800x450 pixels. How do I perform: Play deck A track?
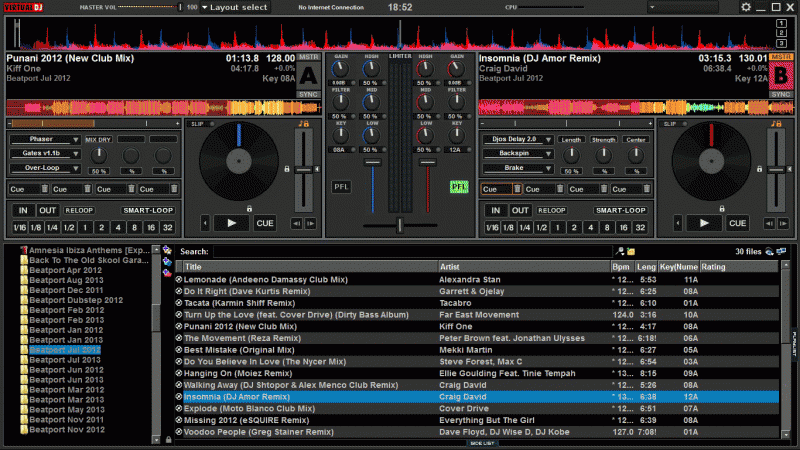click(232, 223)
